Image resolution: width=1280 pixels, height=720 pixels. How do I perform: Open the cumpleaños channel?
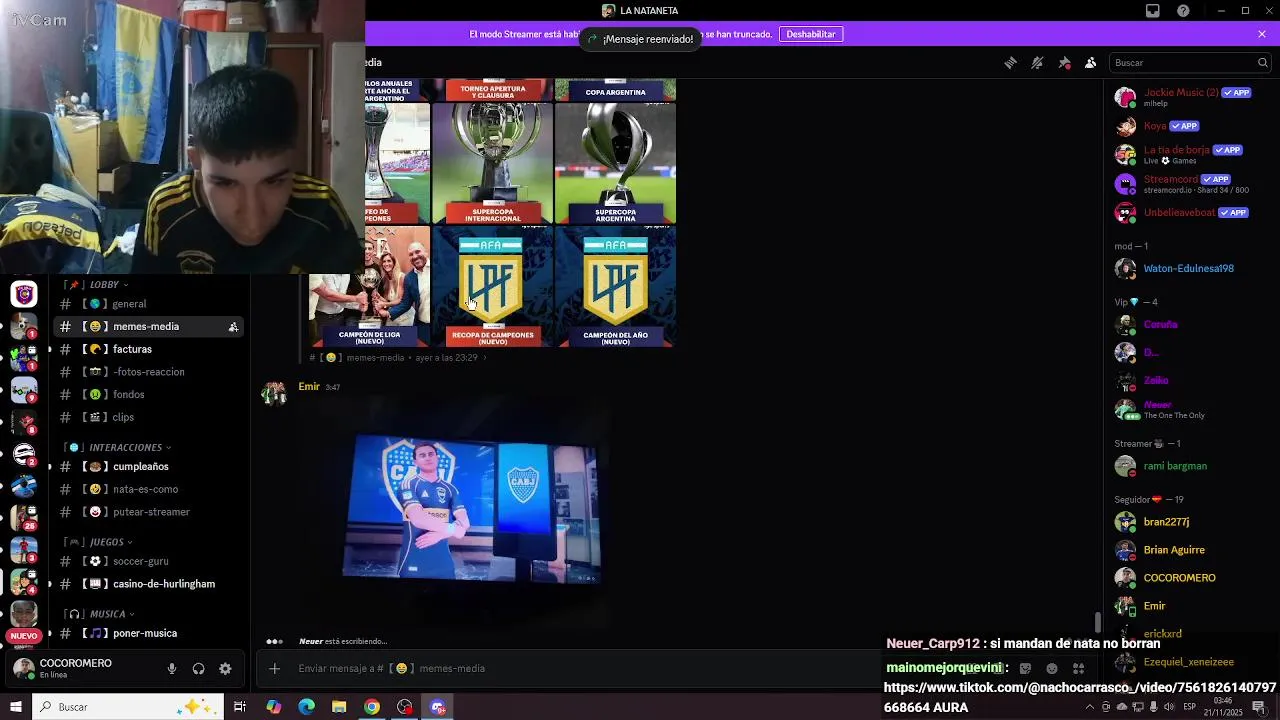pos(150,467)
